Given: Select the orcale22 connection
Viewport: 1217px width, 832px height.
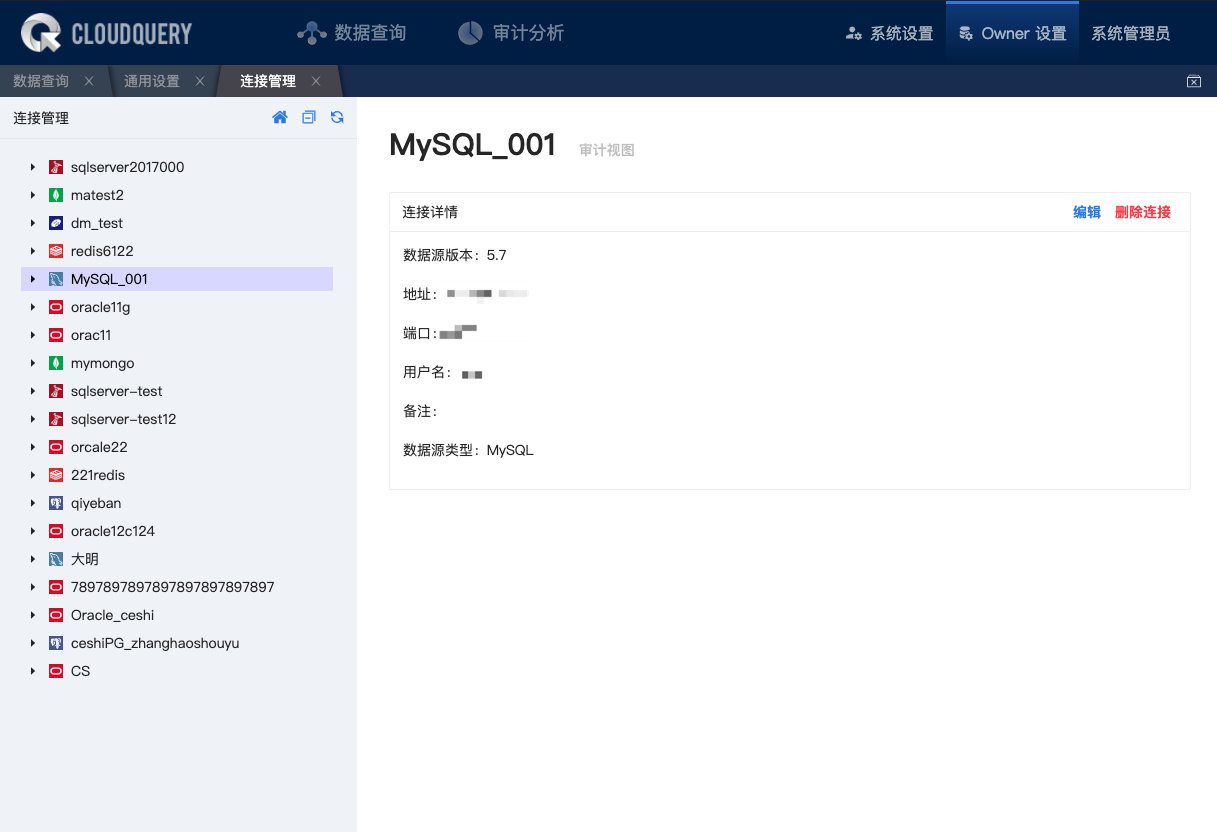Looking at the screenshot, I should [99, 447].
